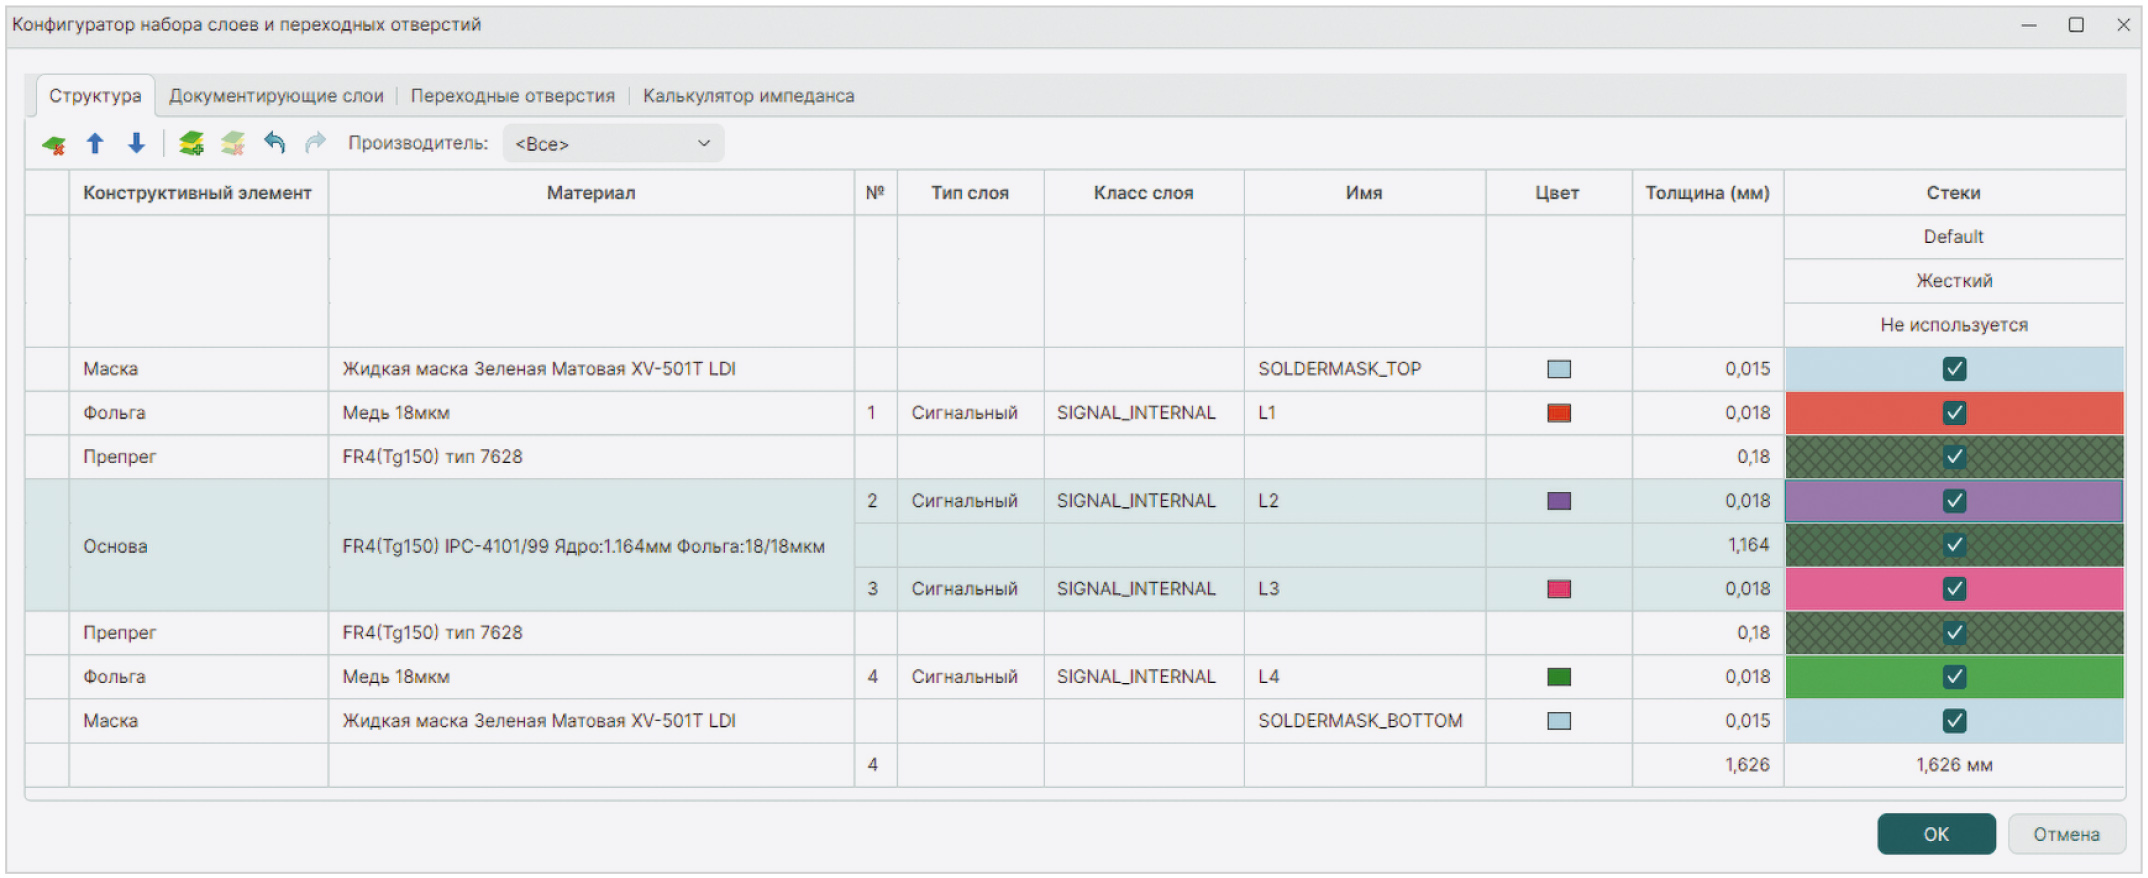Move selected layer up with blue up arrow
The height and width of the screenshot is (878, 2148).
point(95,144)
